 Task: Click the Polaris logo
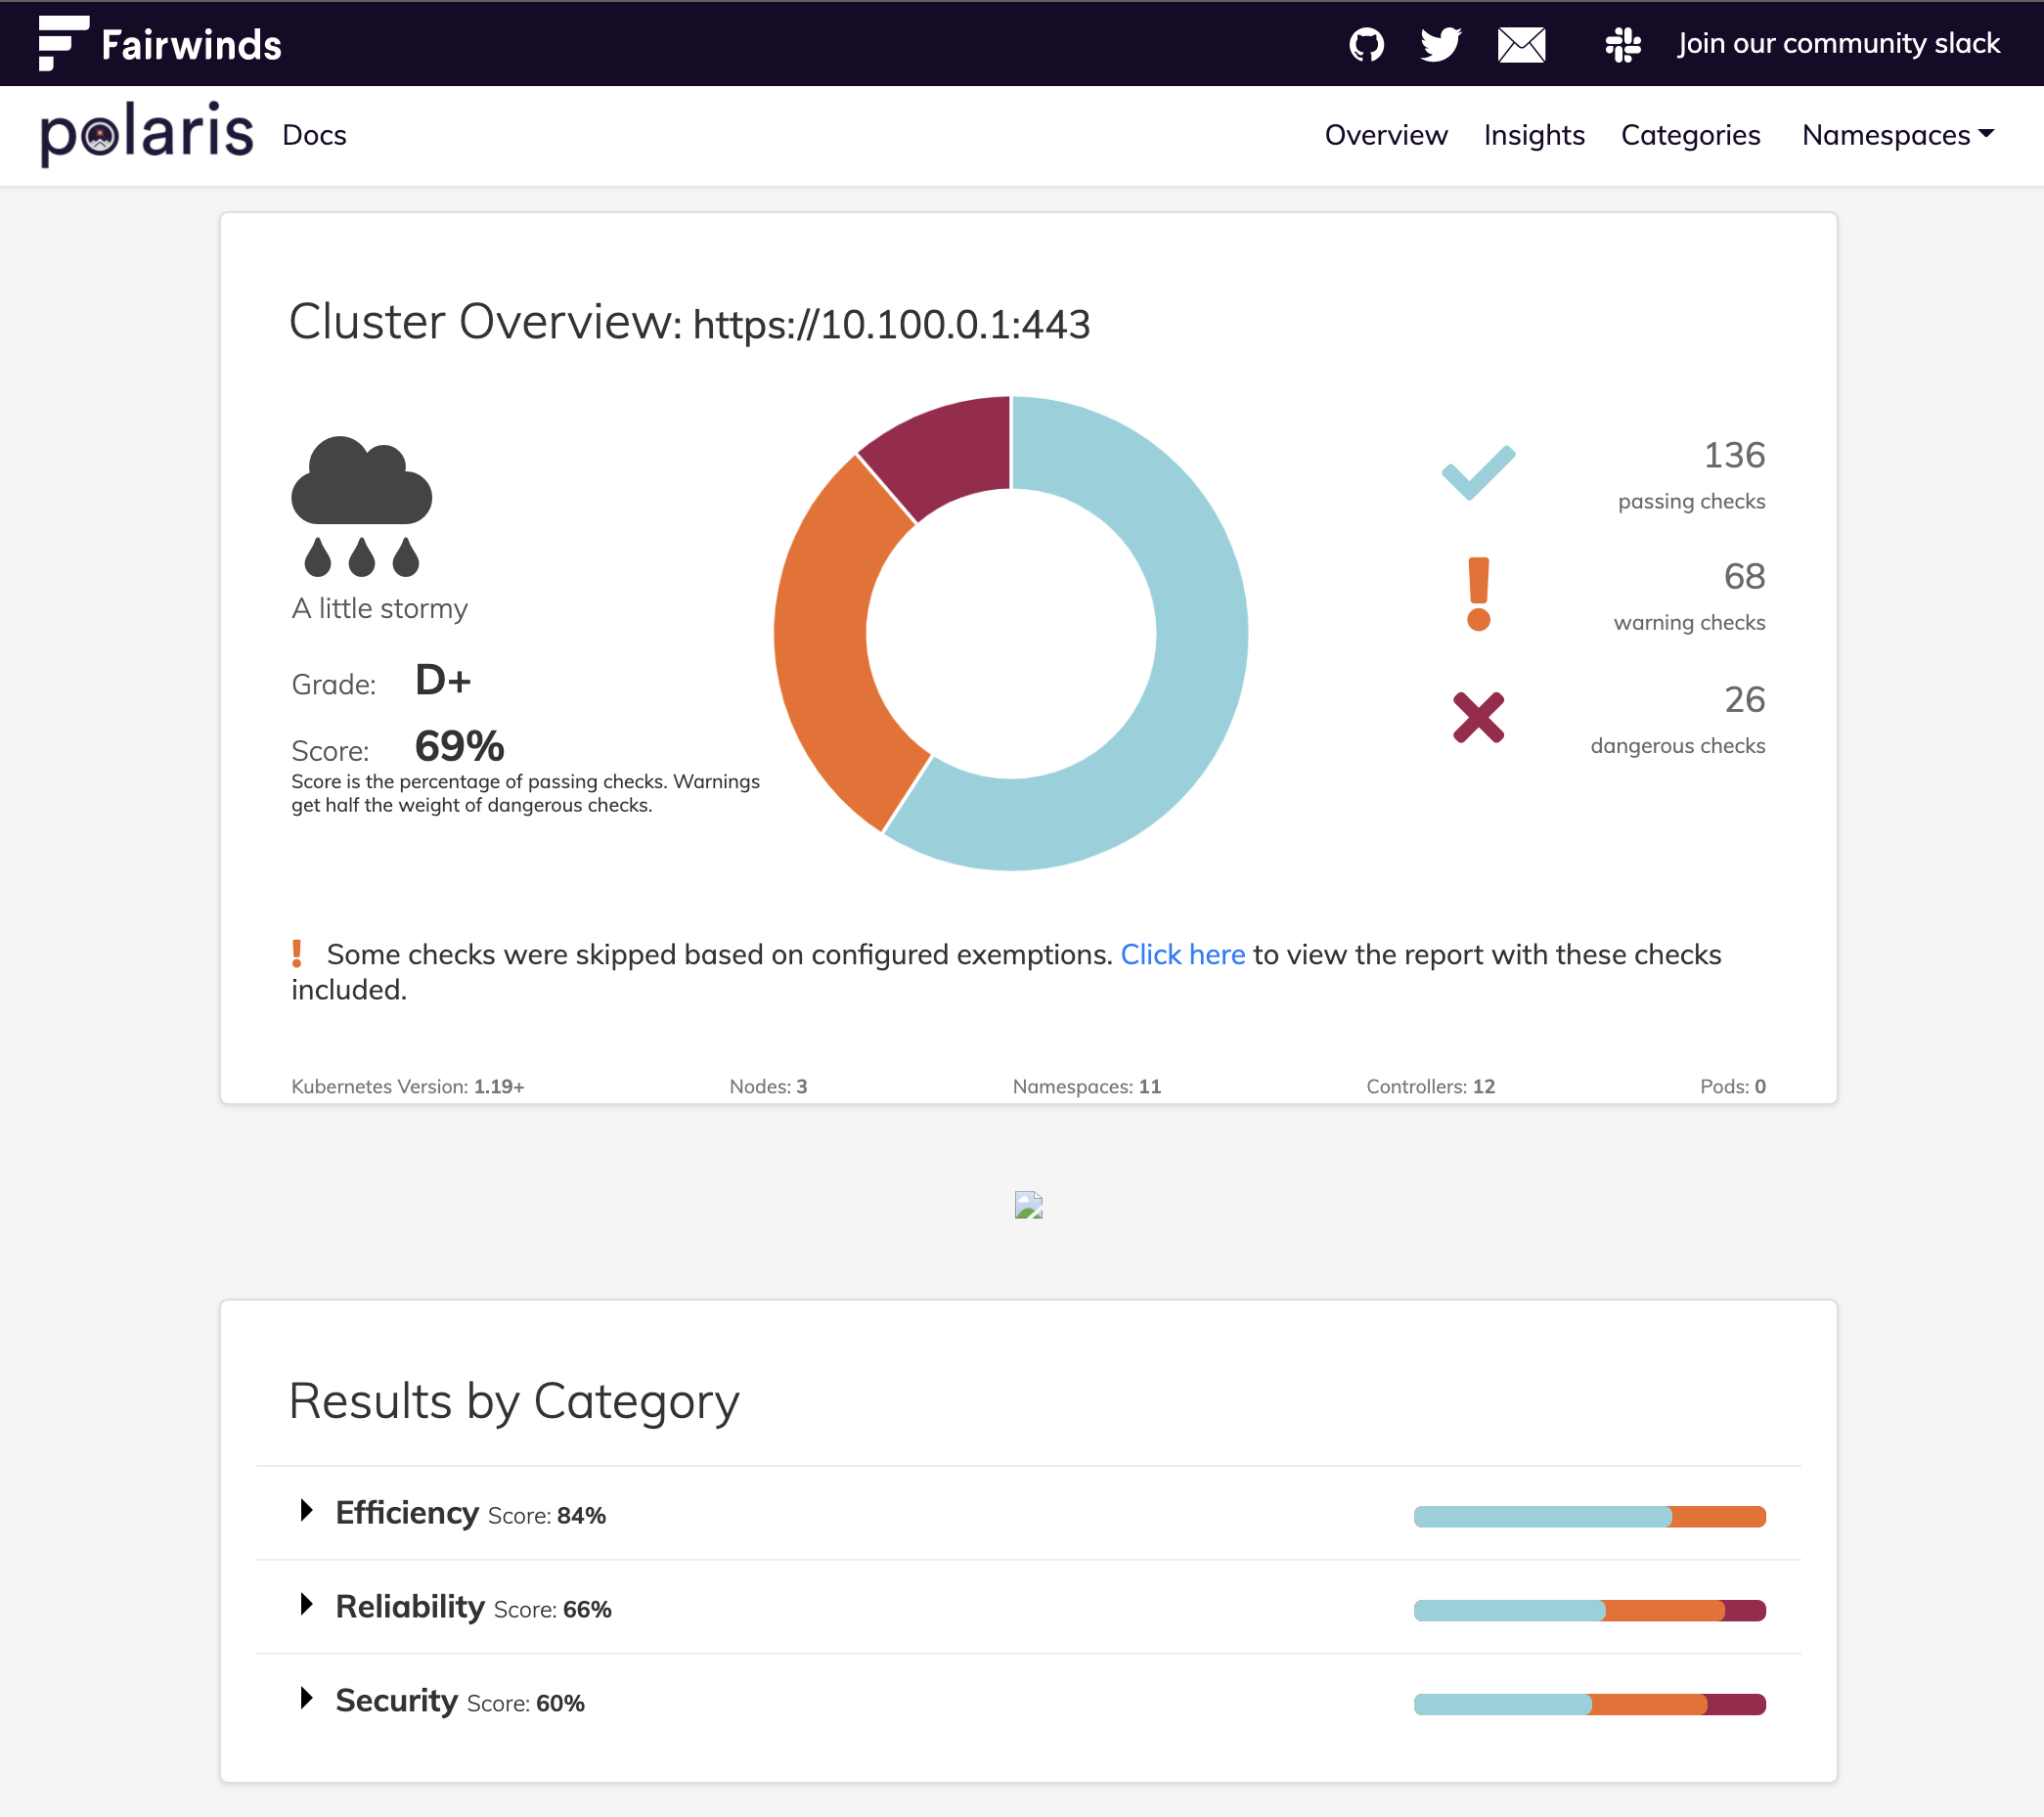pyautogui.click(x=147, y=134)
